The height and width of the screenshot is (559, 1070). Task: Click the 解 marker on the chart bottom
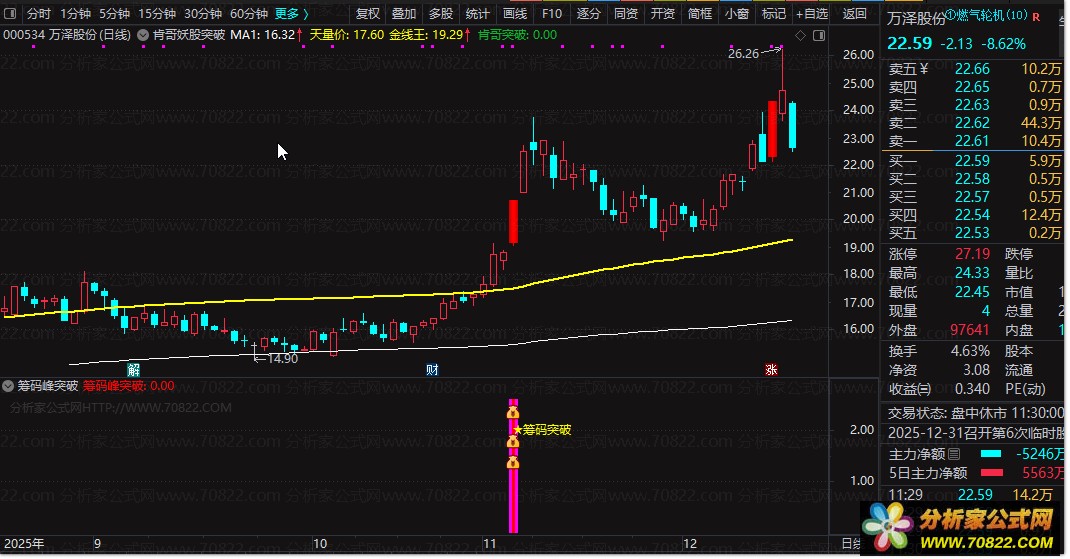[x=134, y=370]
